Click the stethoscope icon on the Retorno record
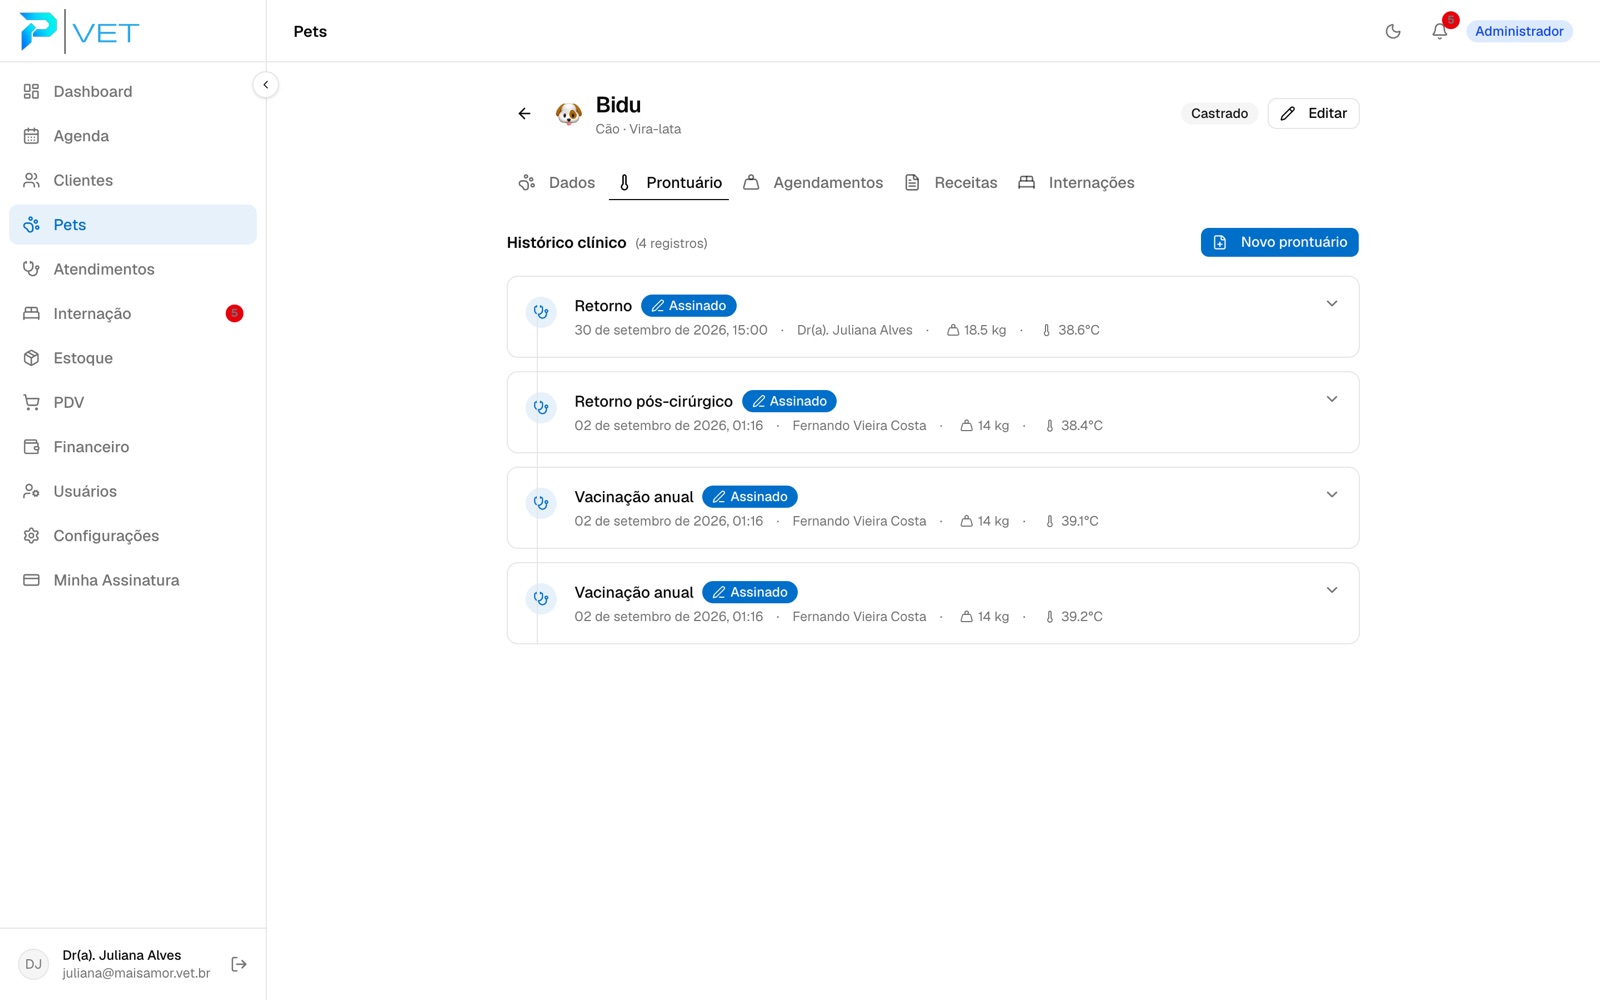The image size is (1600, 1000). 541,312
